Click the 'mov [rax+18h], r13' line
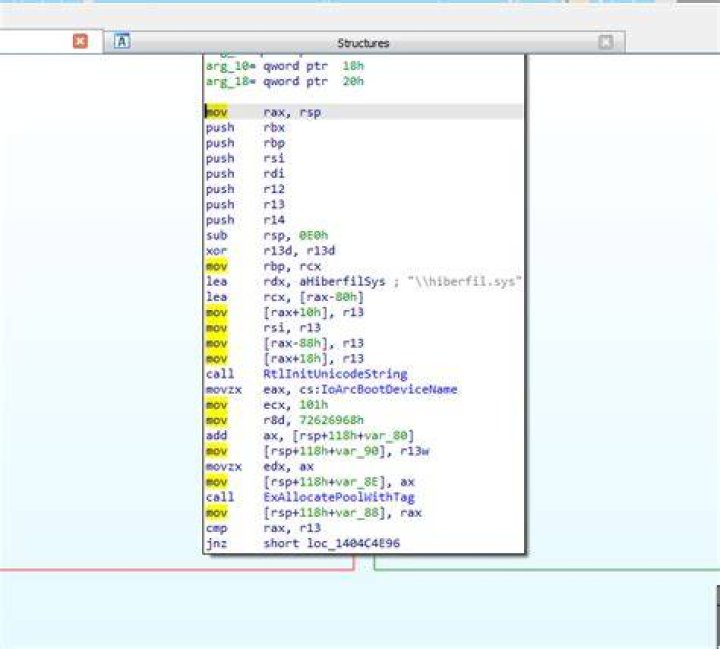 point(285,358)
